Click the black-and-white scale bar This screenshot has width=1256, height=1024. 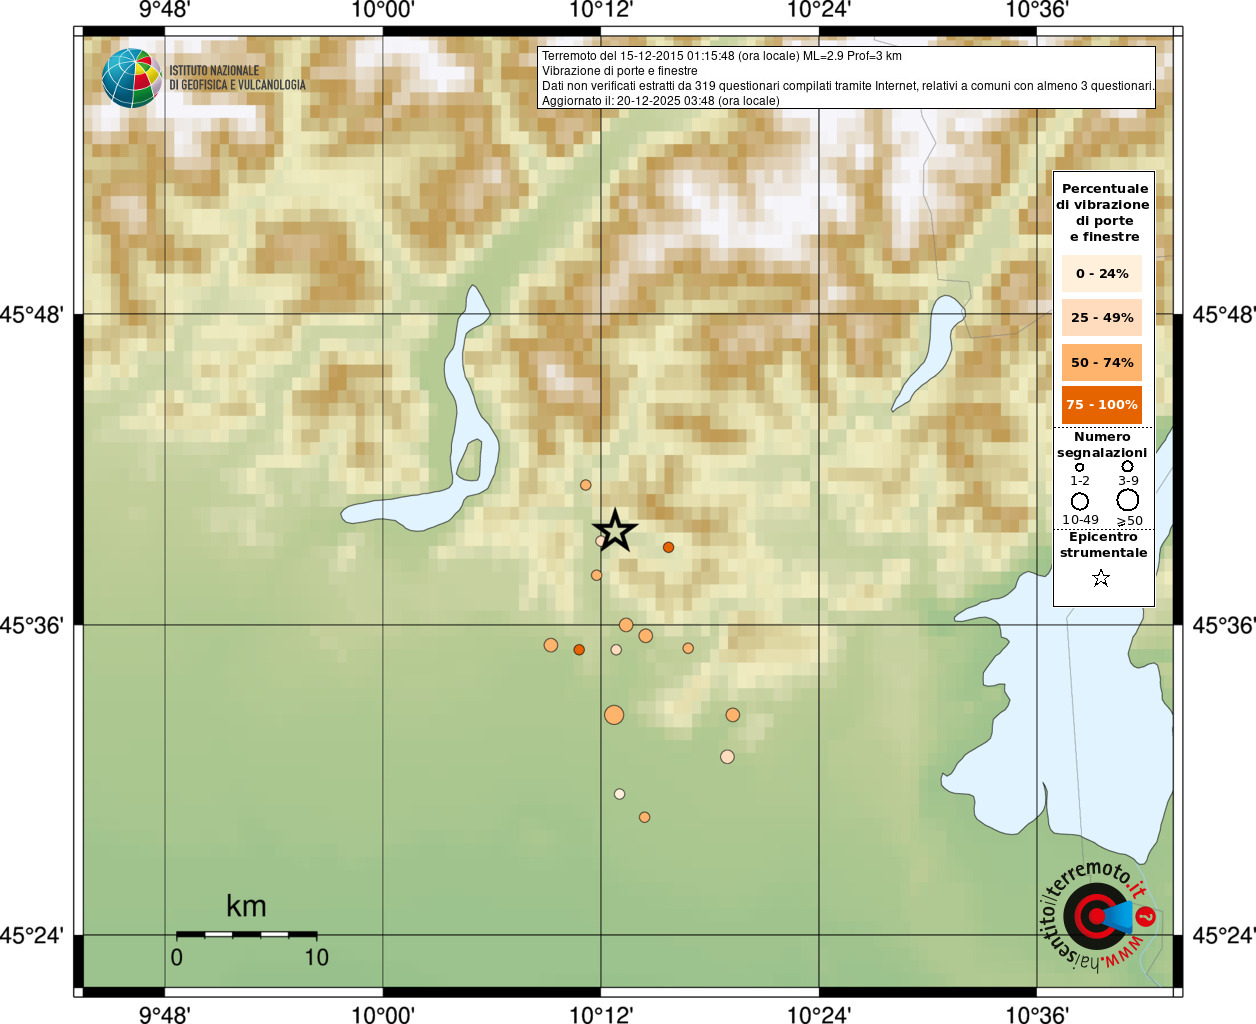[x=246, y=935]
